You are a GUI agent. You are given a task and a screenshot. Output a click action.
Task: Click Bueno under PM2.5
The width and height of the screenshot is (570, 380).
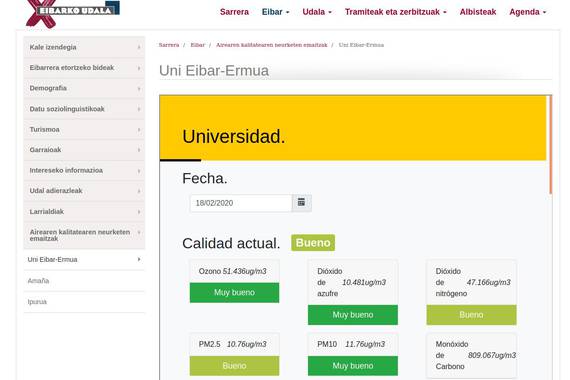click(x=234, y=366)
